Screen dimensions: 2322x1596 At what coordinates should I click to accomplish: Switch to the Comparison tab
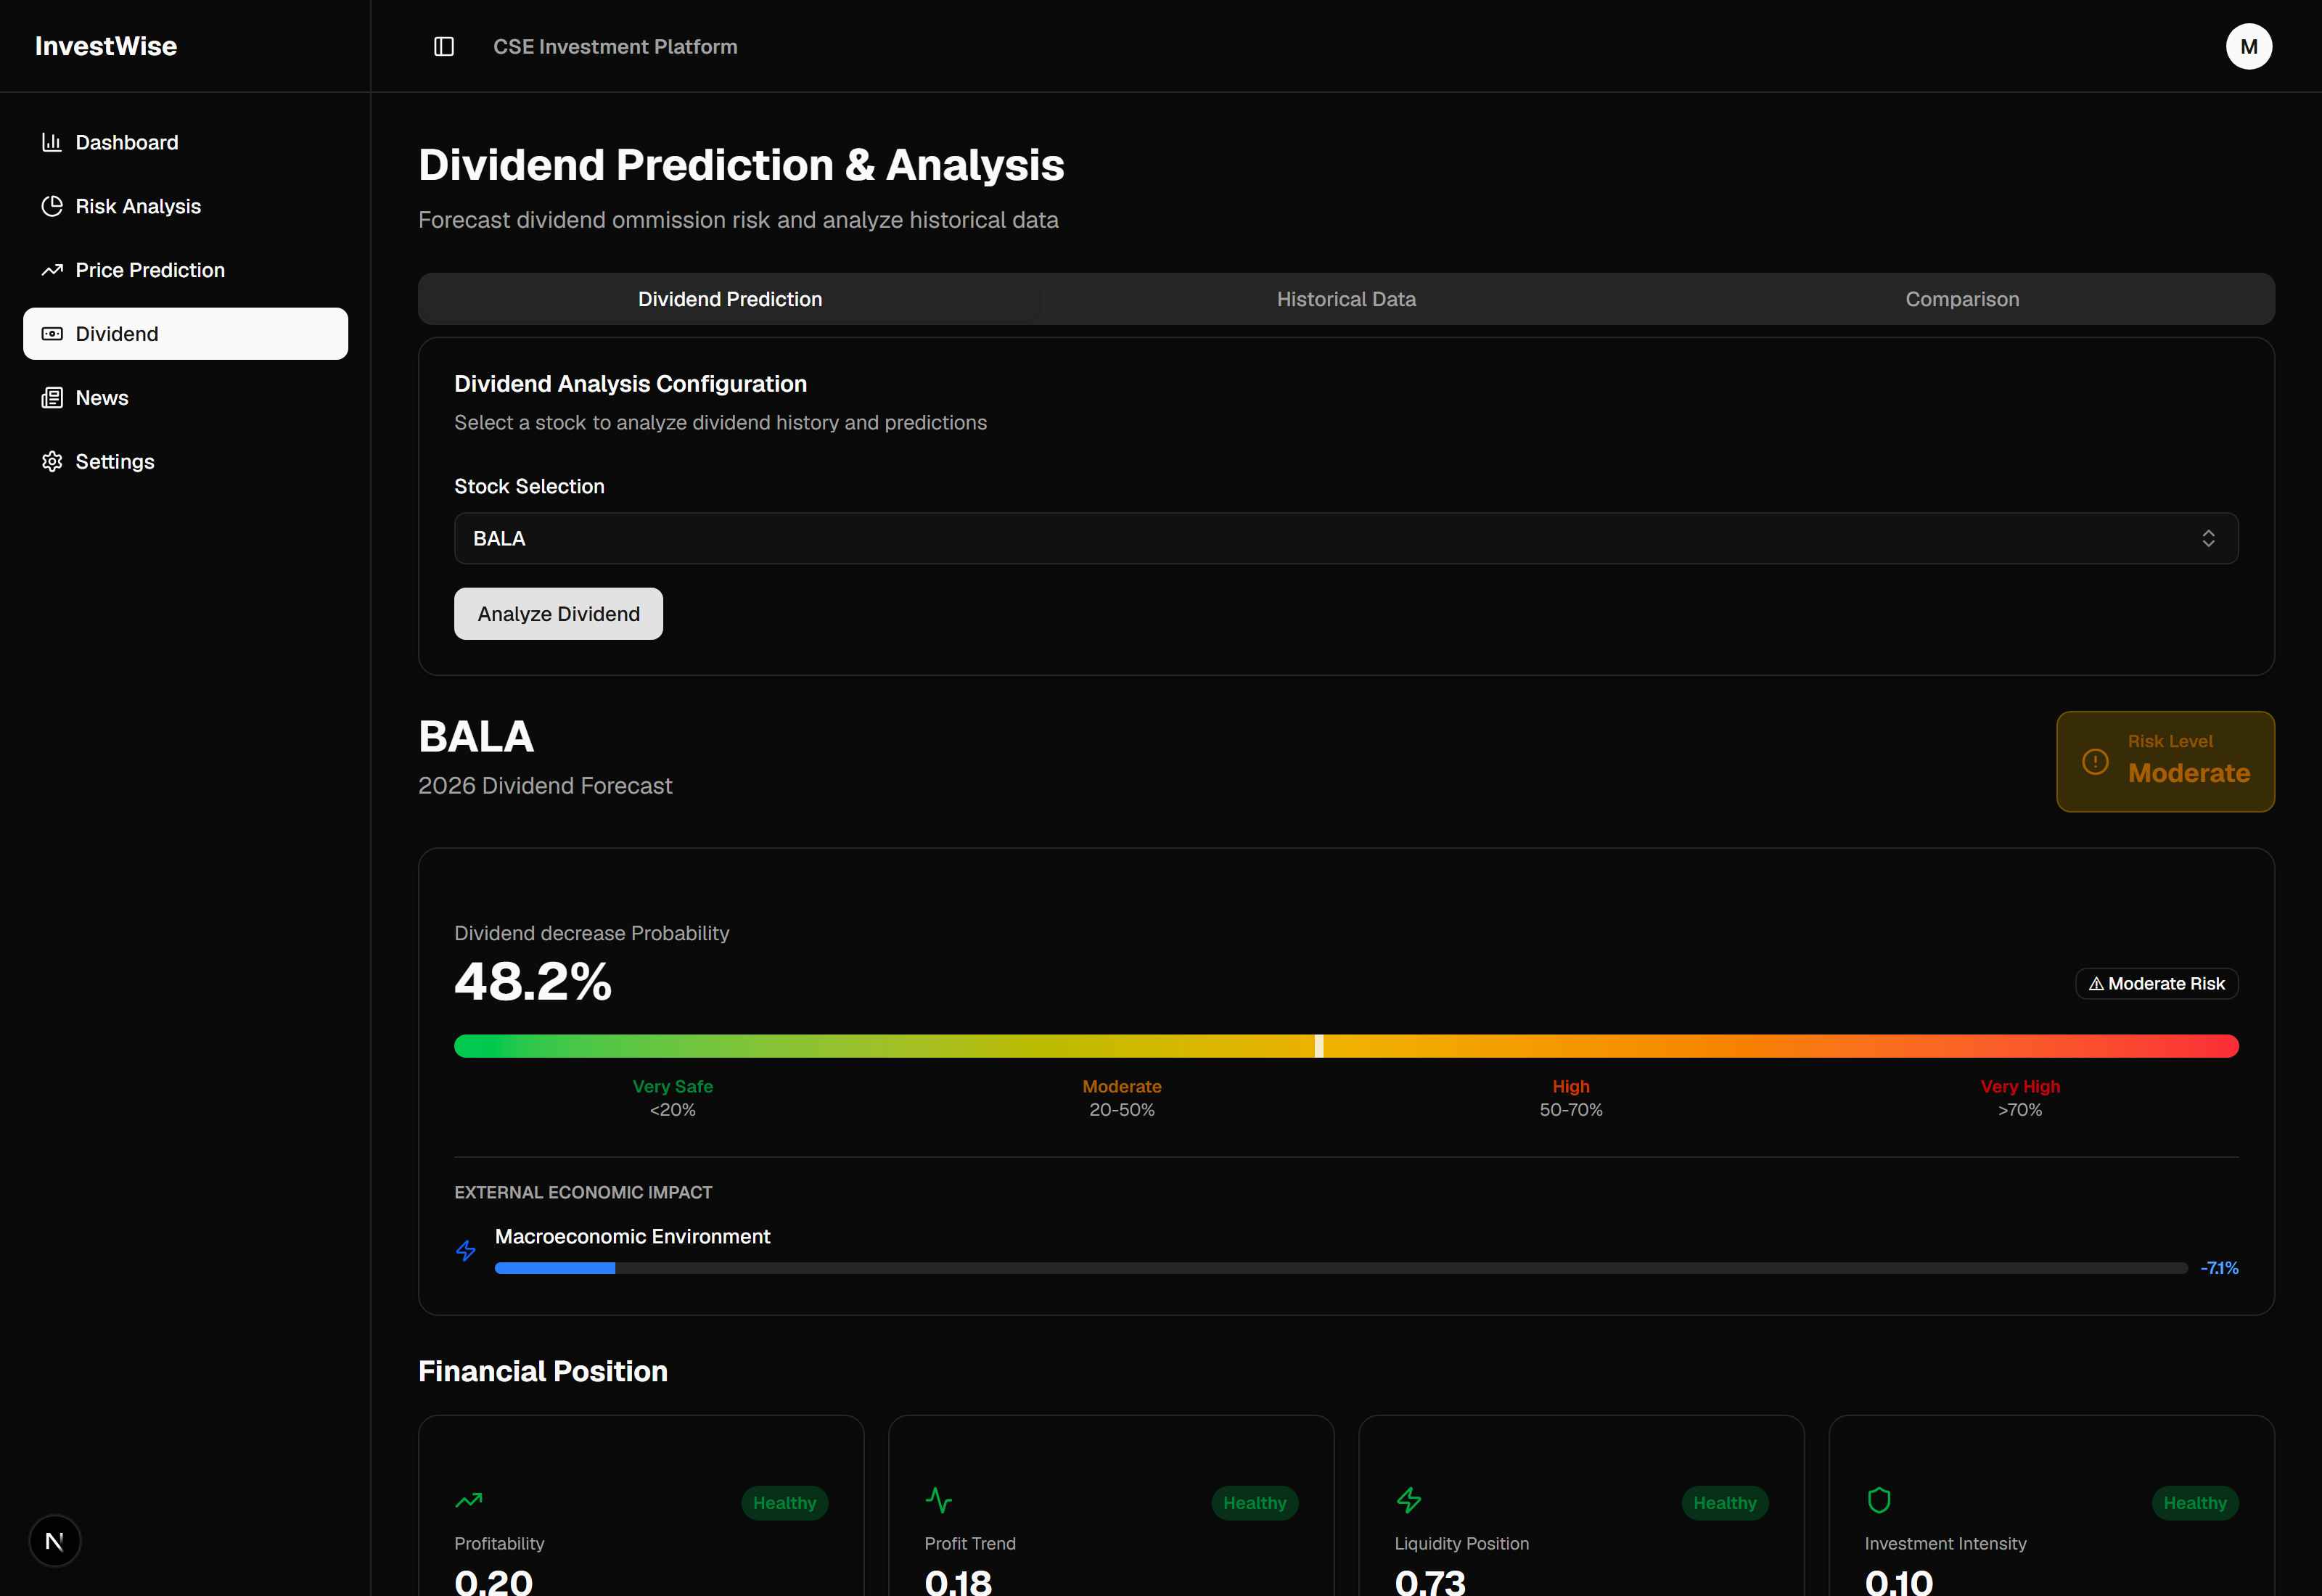[1962, 299]
